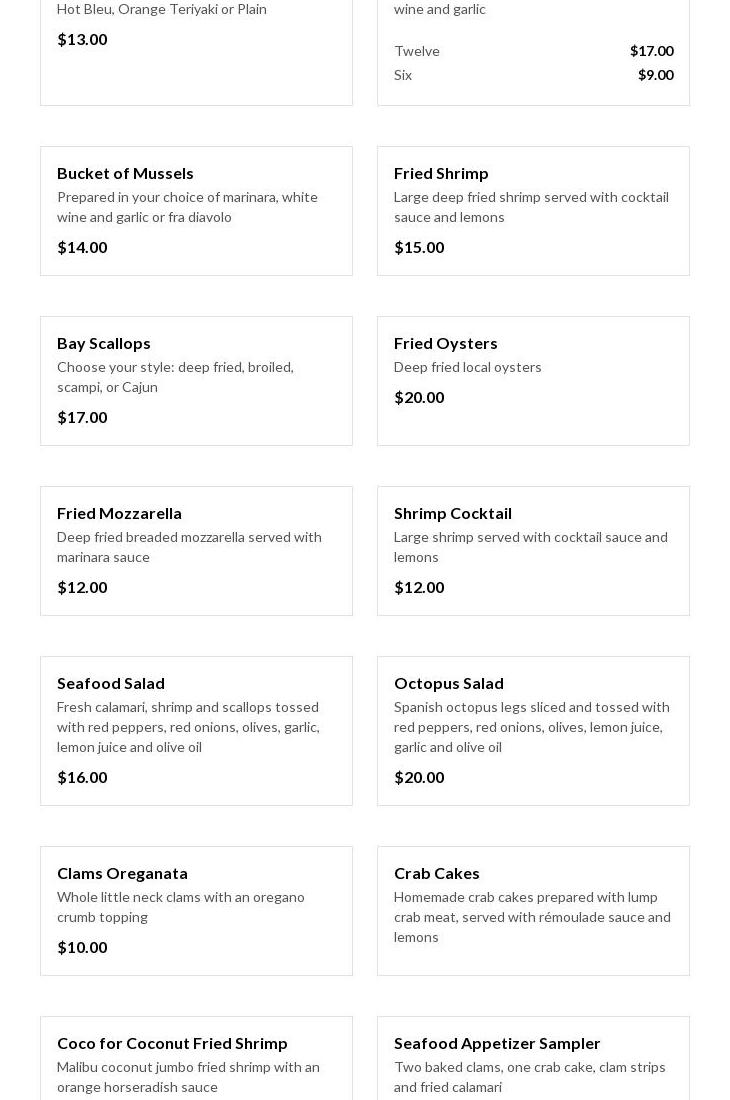Select the Seafood Appetizer Sampler heading
This screenshot has width=730, height=1100.
tap(496, 1043)
